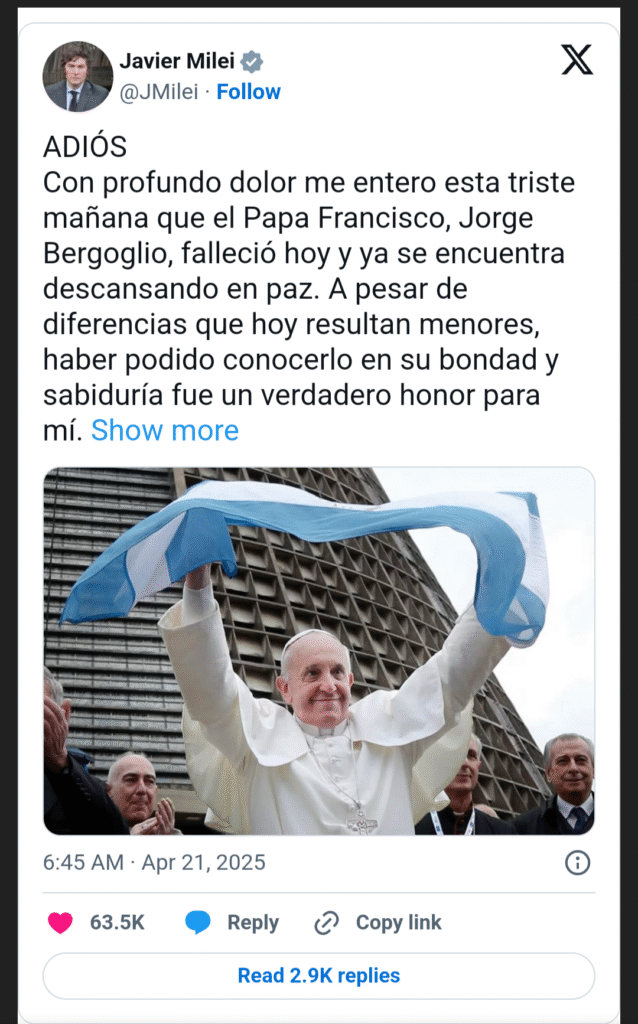638x1024 pixels.
Task: Open Javier Milei's profile avatar
Action: tap(78, 76)
